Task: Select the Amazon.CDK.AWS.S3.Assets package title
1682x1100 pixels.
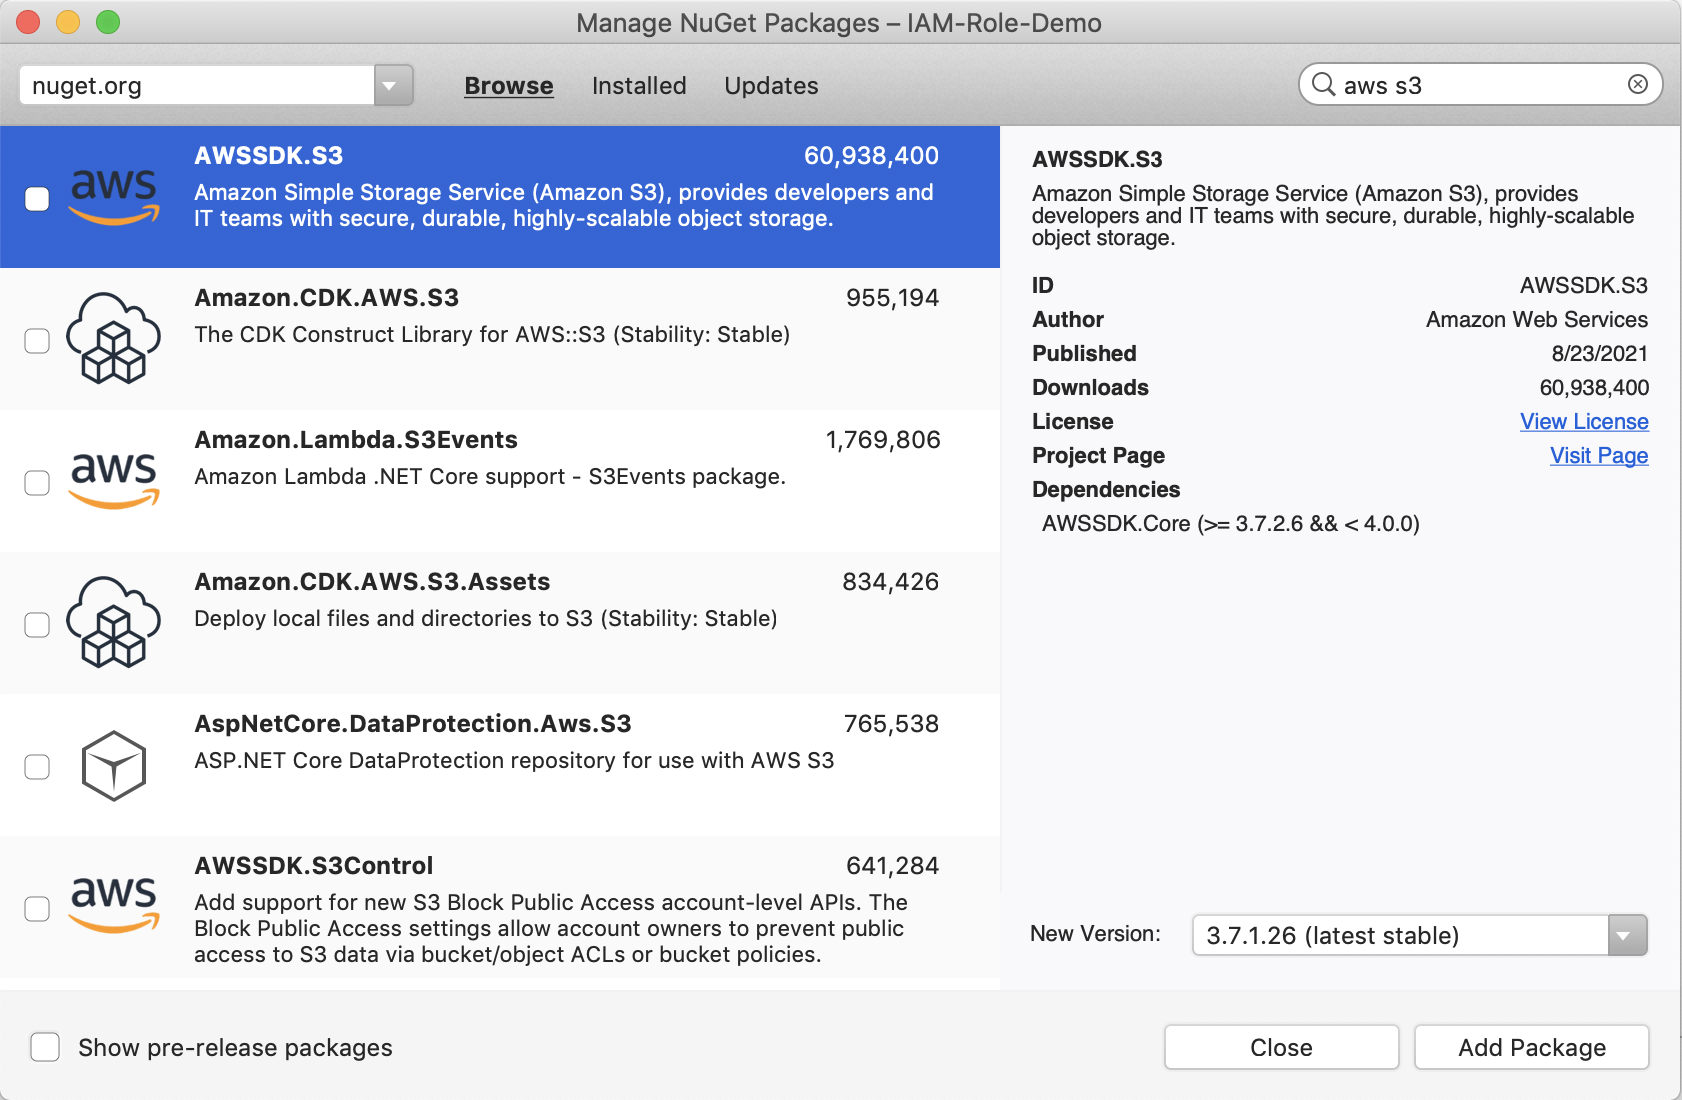Action: pos(372,582)
